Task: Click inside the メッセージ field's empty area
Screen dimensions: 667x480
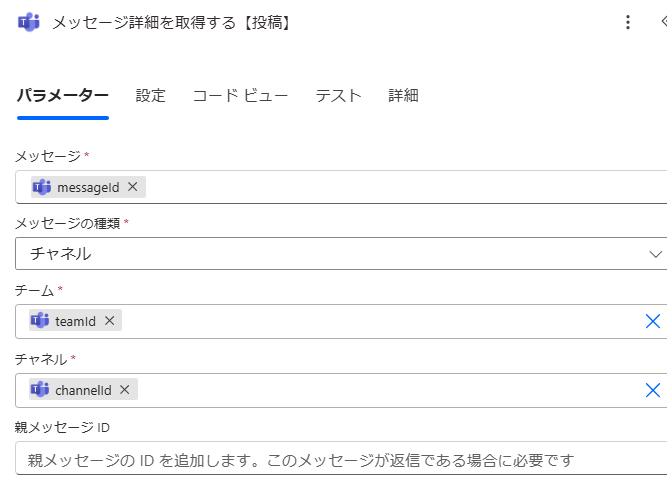Action: [400, 187]
